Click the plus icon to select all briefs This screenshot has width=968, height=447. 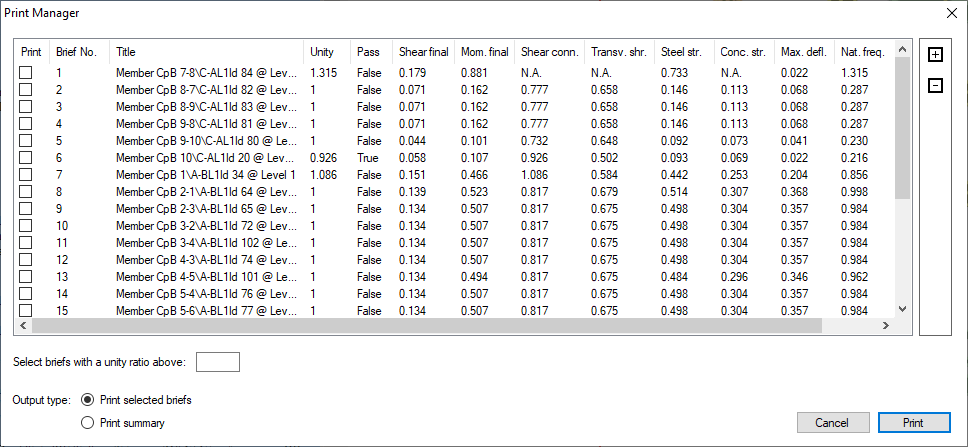[935, 54]
